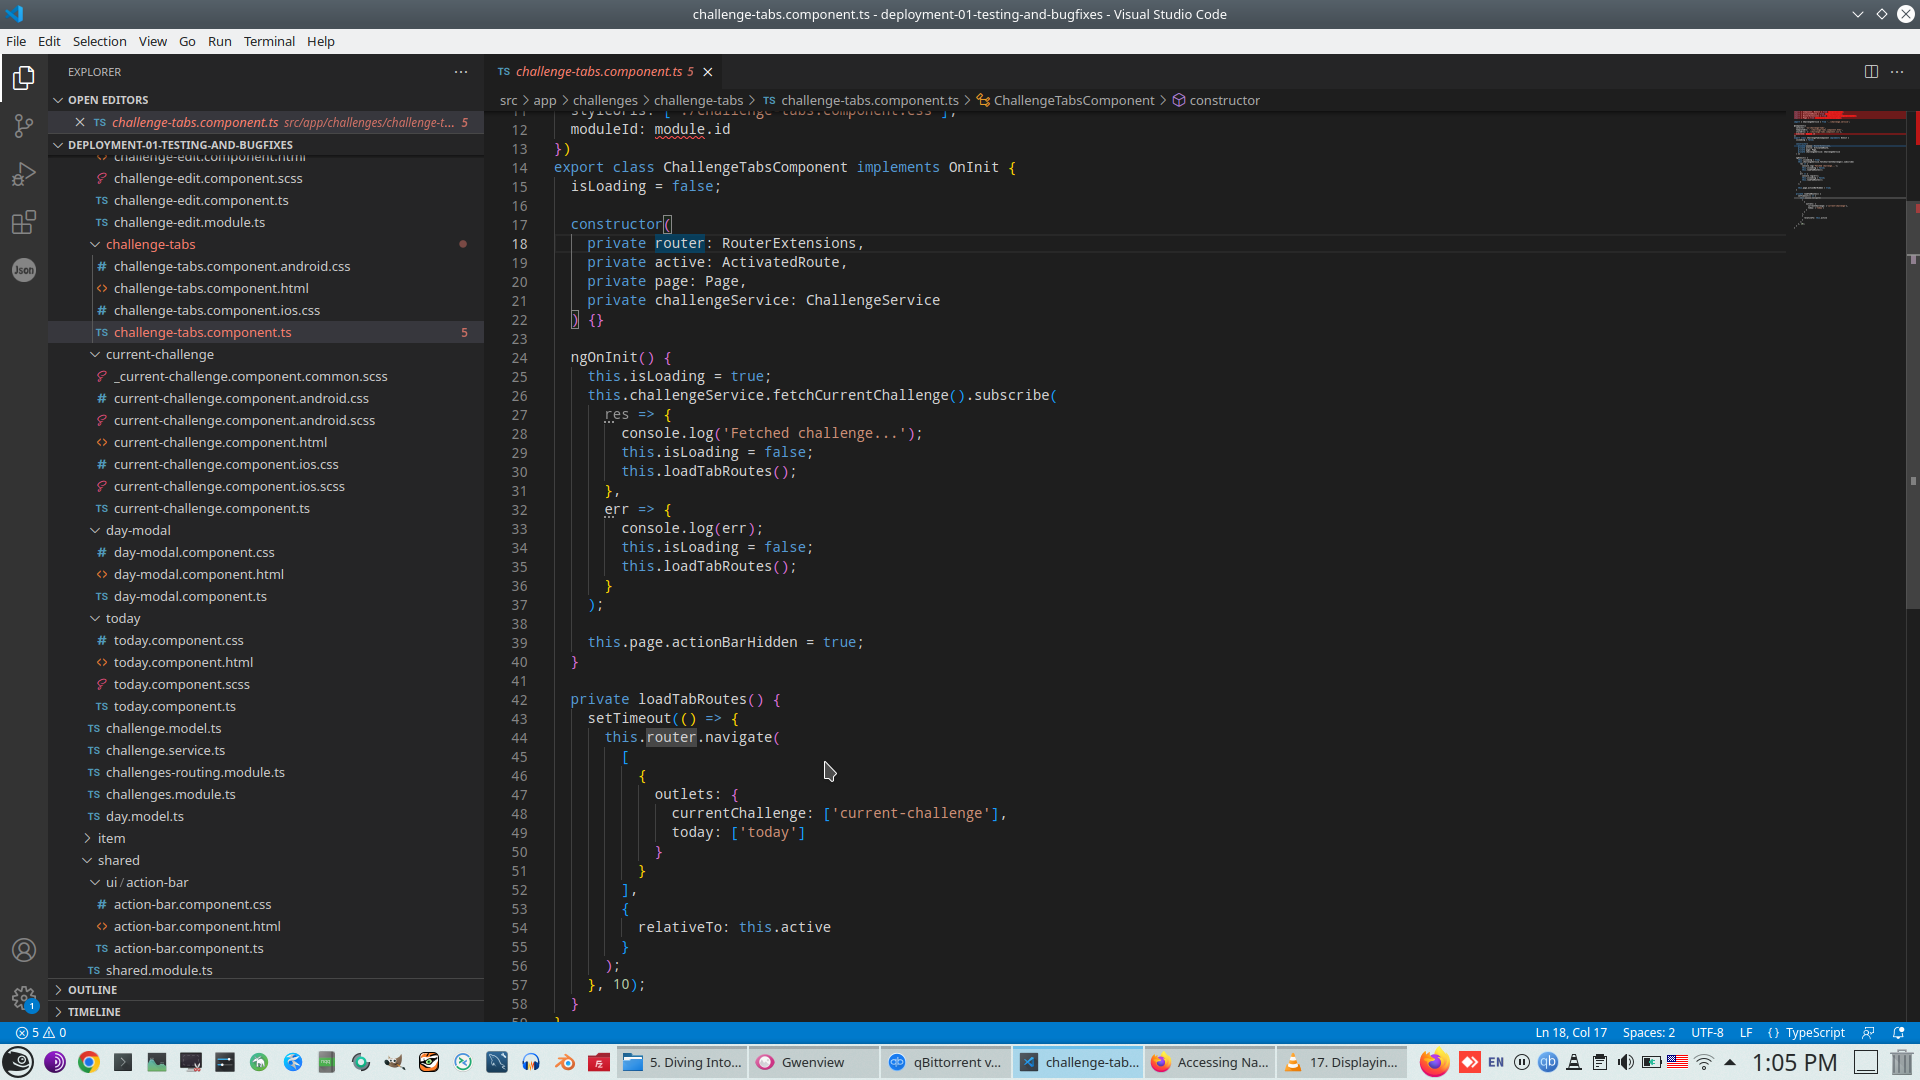Open the Accounts menu icon
Viewport: 1920px width, 1080px height.
coord(24,950)
